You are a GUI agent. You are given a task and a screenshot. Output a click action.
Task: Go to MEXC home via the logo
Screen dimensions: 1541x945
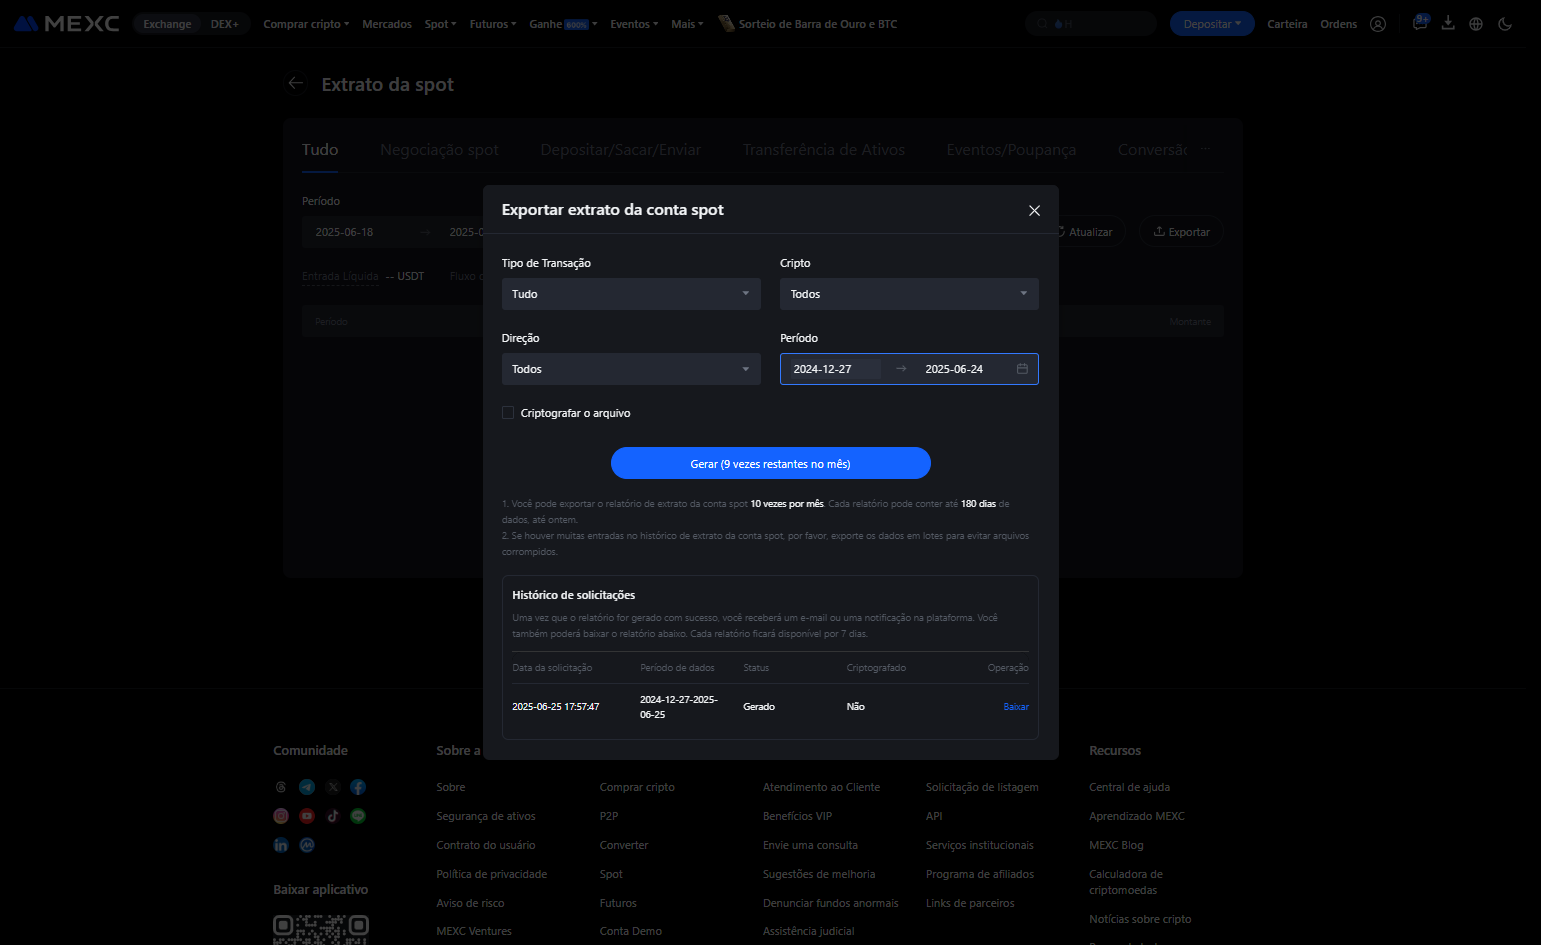coord(67,23)
